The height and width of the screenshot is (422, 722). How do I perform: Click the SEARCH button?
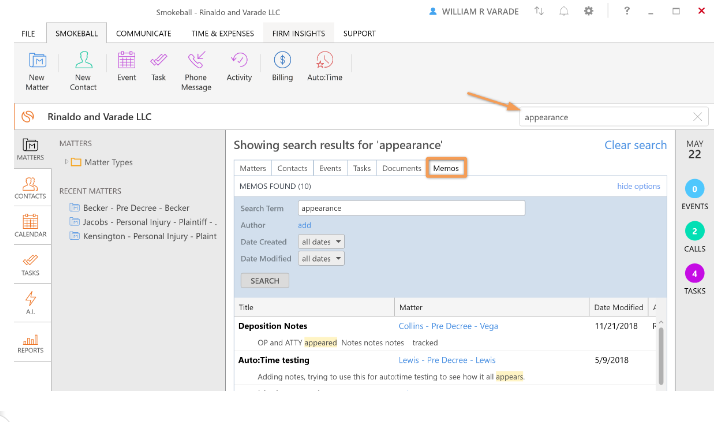coord(265,281)
